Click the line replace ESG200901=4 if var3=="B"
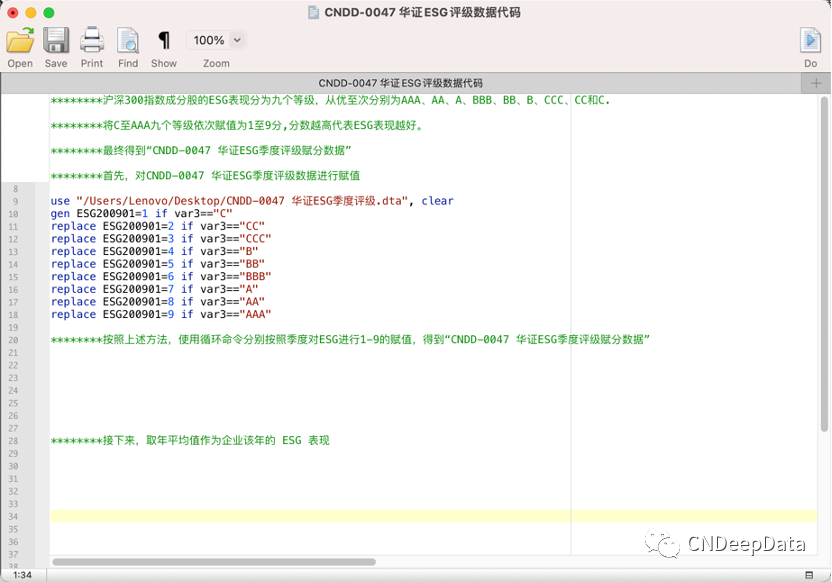The image size is (832, 582). [x=154, y=251]
